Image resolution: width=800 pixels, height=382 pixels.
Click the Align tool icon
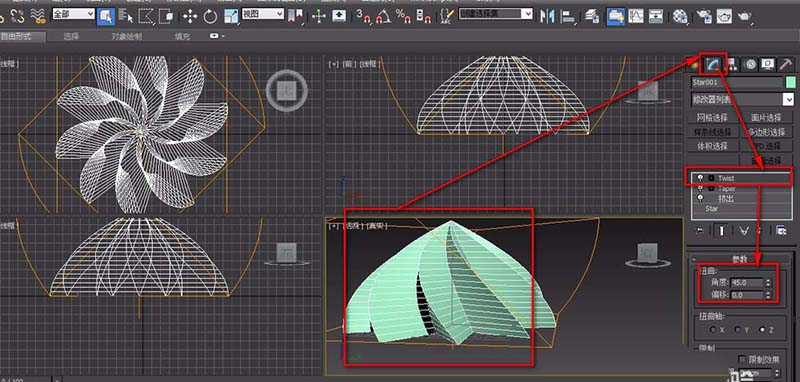click(567, 16)
